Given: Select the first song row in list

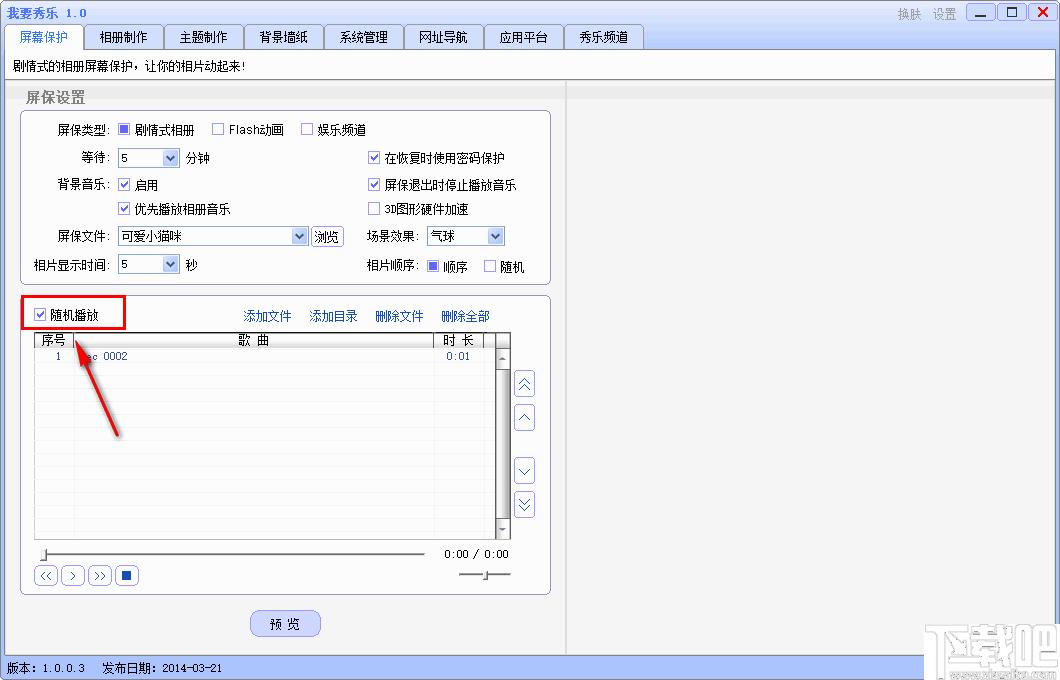Looking at the screenshot, I should point(250,356).
